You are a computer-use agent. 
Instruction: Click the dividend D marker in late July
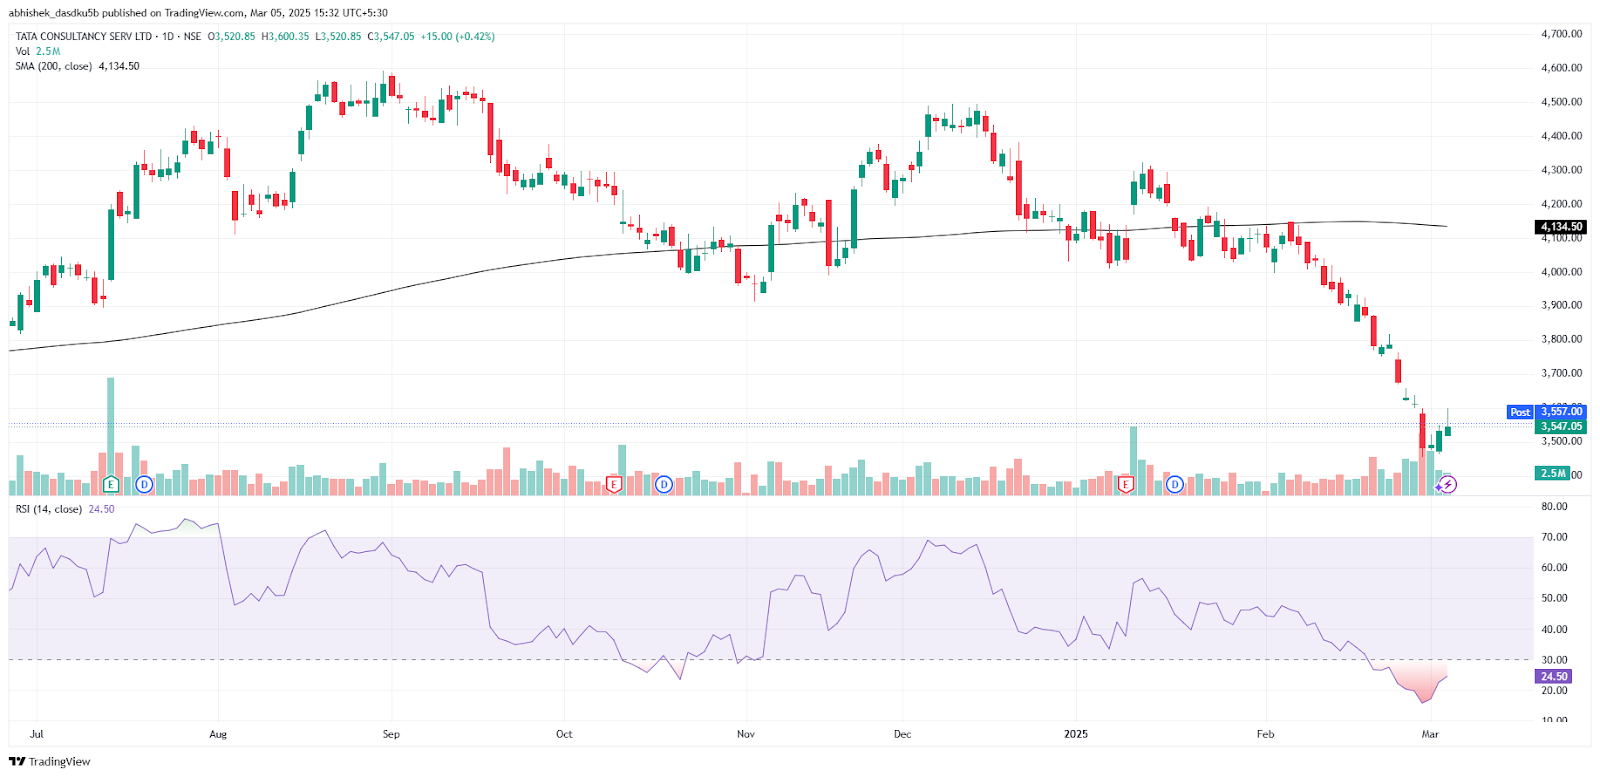pos(144,484)
